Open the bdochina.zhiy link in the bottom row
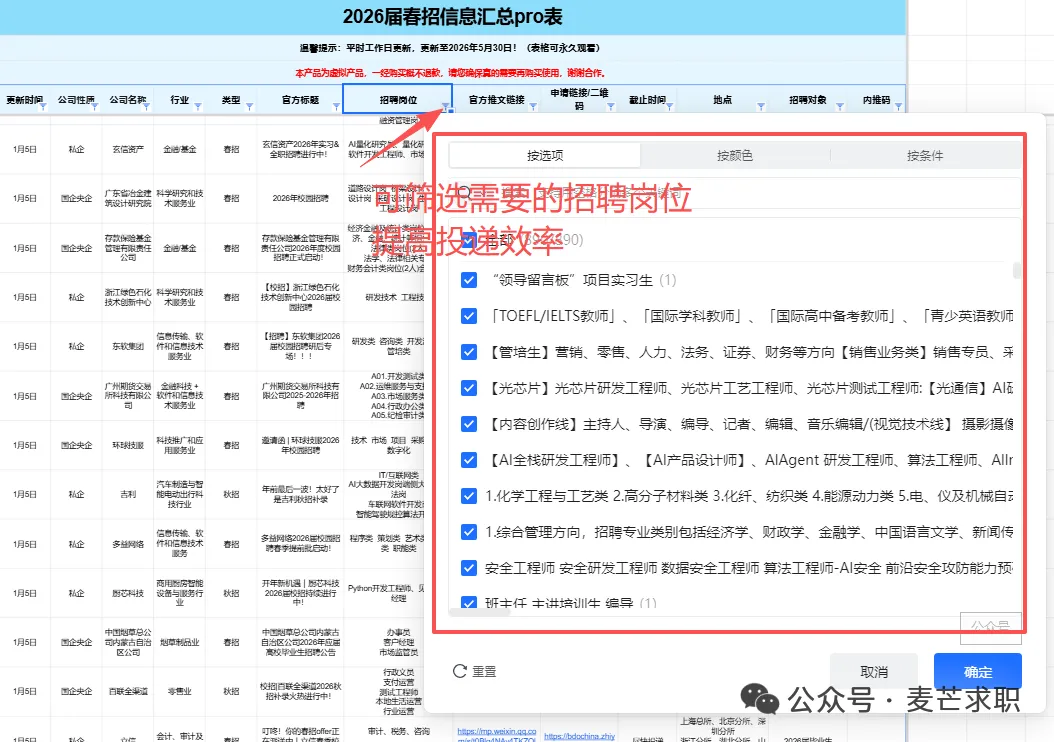1054x742 pixels. [x=579, y=737]
